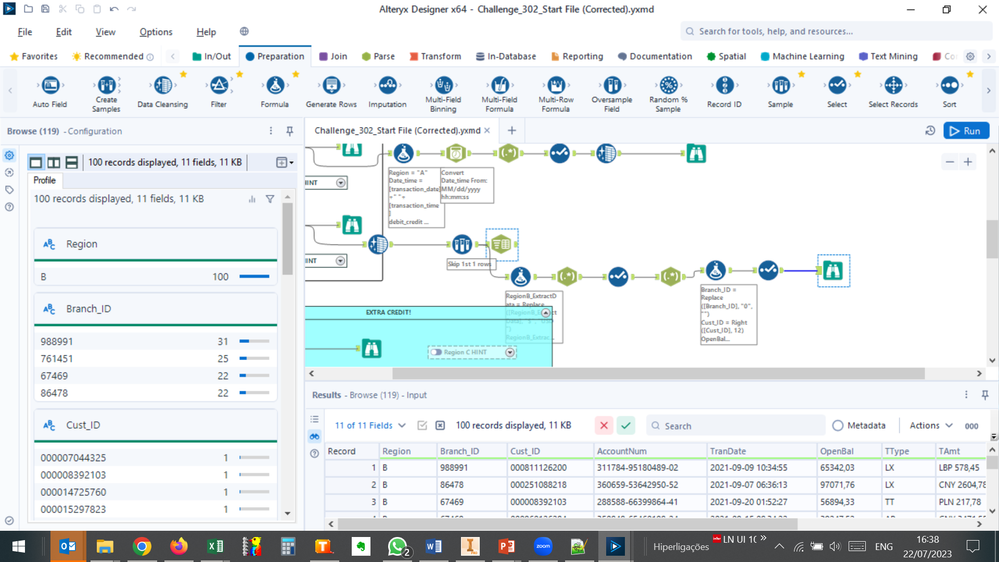The image size is (999, 562).
Task: Click the Text To Columns tool on canvas
Action: [501, 244]
